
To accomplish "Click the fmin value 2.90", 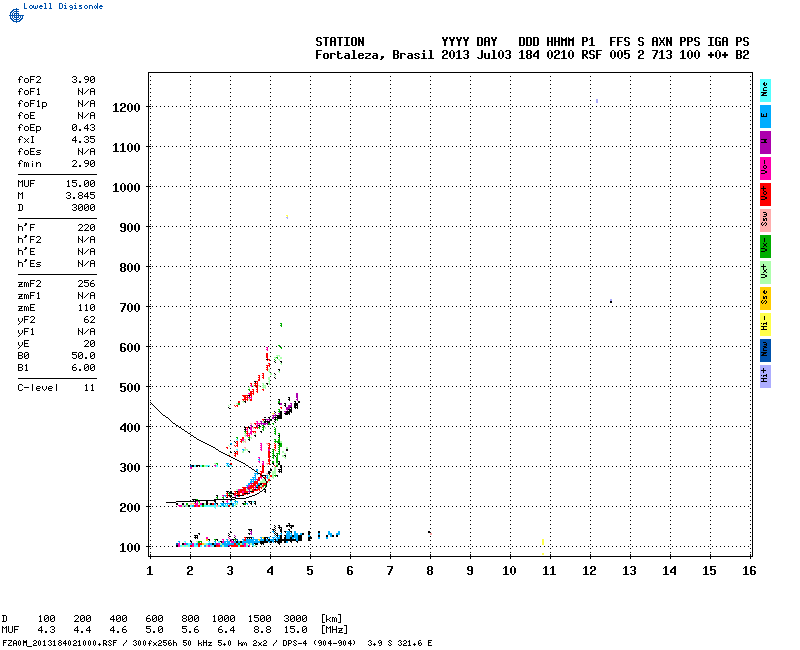I will [x=83, y=164].
